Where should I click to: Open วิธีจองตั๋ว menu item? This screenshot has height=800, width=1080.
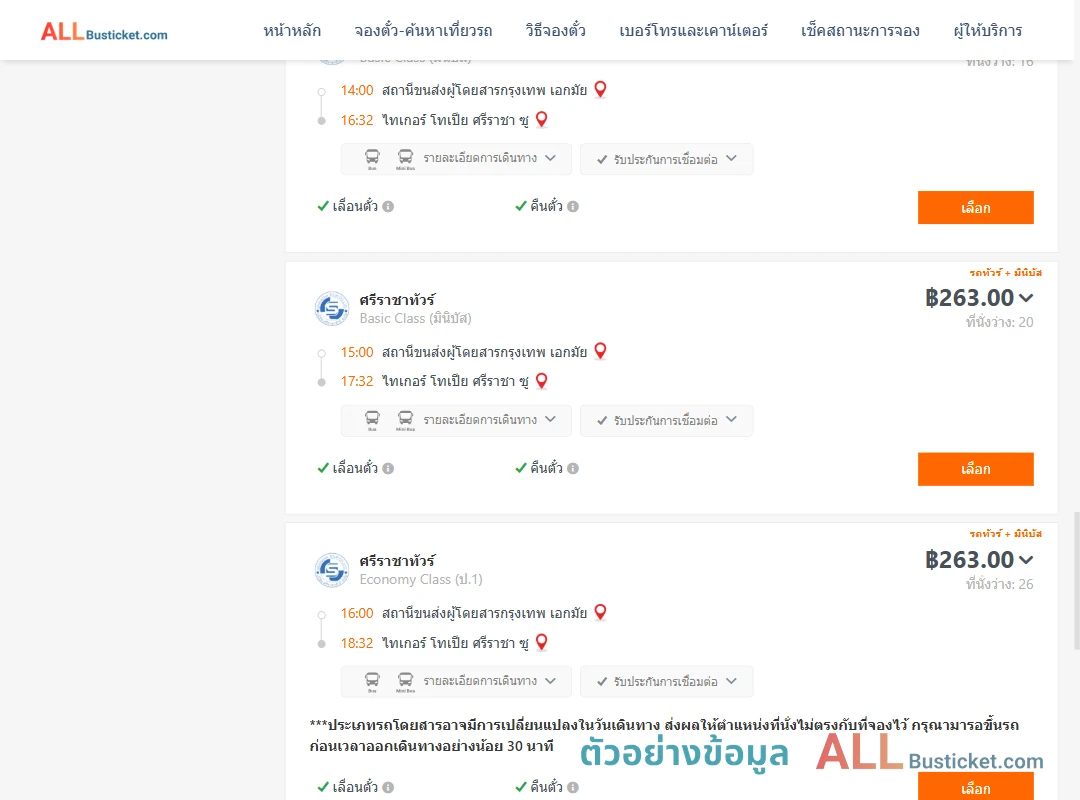[555, 31]
